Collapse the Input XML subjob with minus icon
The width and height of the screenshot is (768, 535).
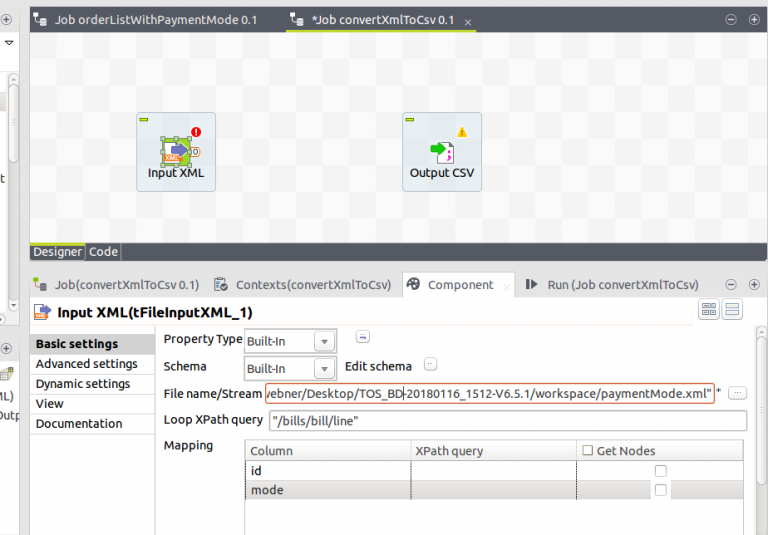tap(143, 120)
